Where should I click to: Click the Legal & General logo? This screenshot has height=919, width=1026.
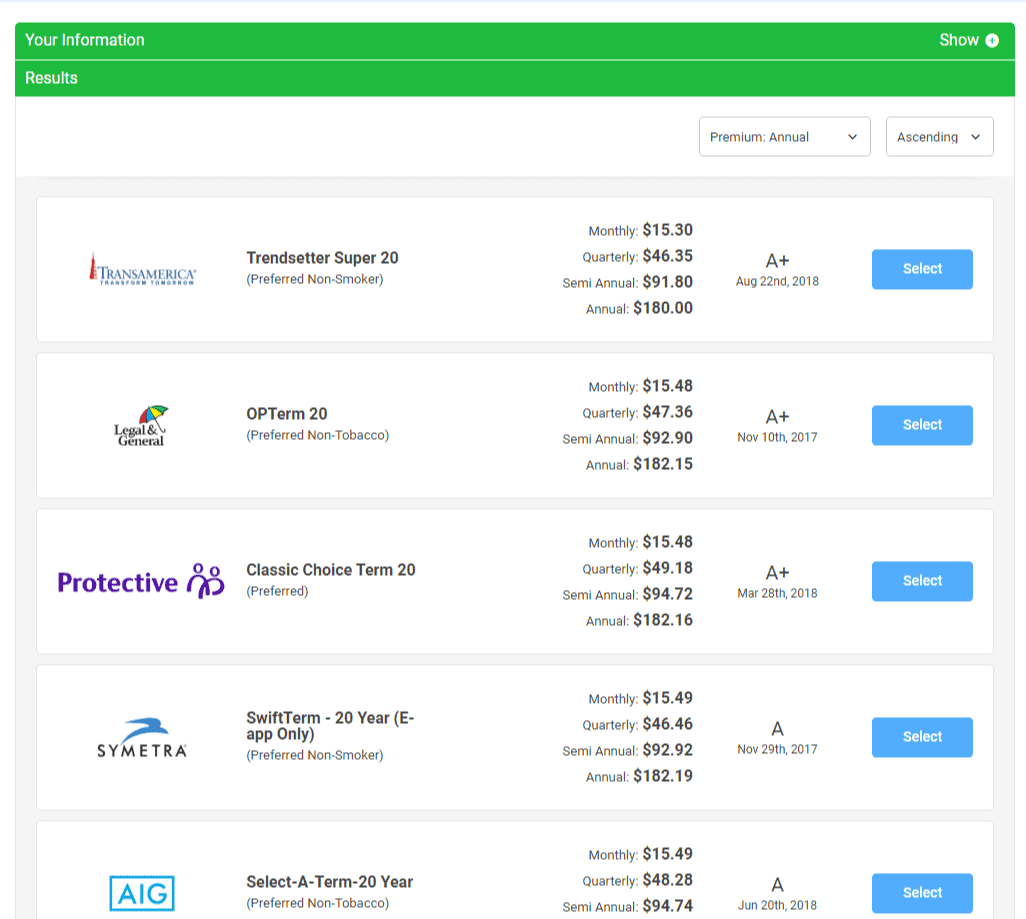tap(141, 425)
